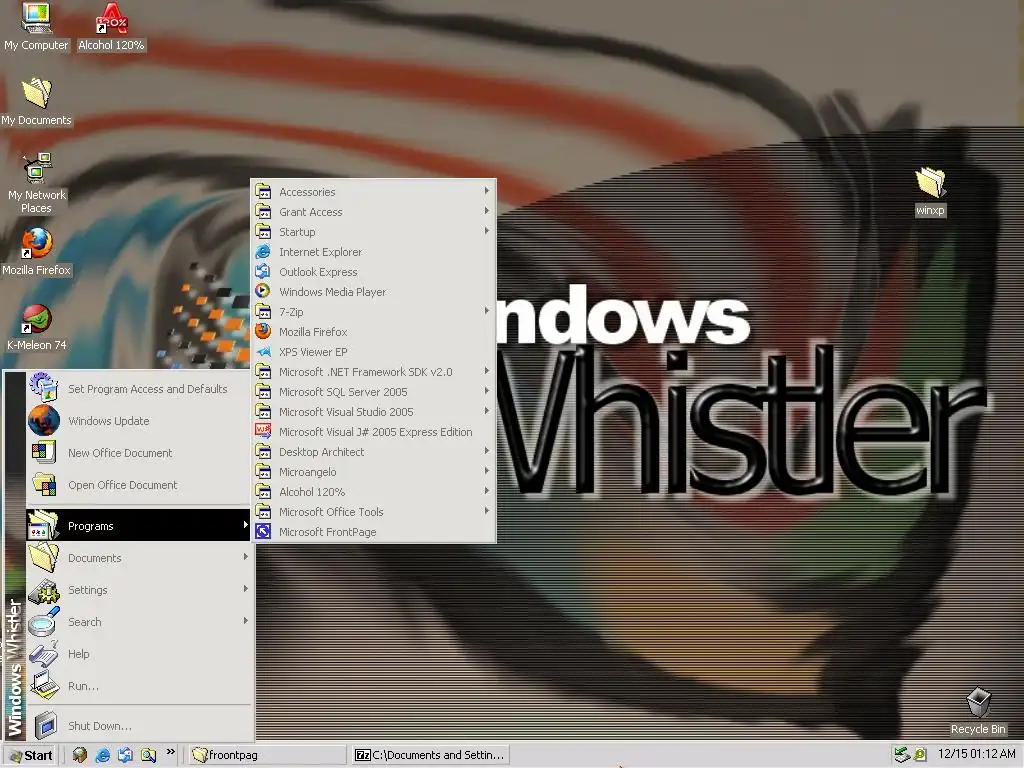1024x768 pixels.
Task: Select the Alcohol 120% desktop shortcut
Action: 111,26
